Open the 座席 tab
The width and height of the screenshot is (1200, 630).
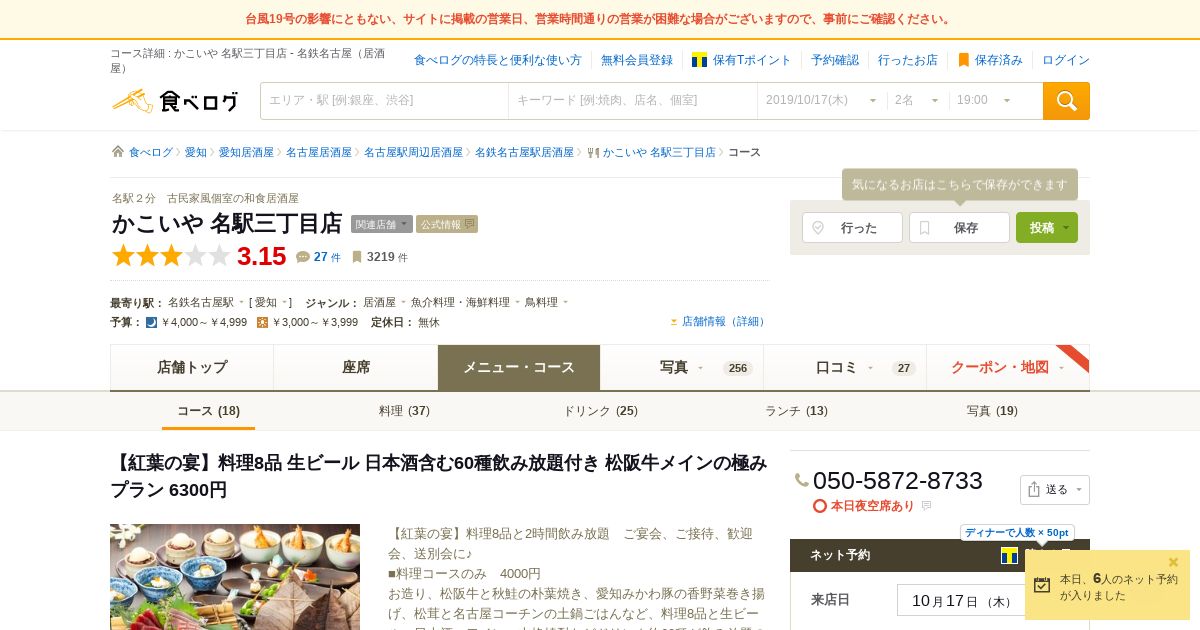coord(356,367)
